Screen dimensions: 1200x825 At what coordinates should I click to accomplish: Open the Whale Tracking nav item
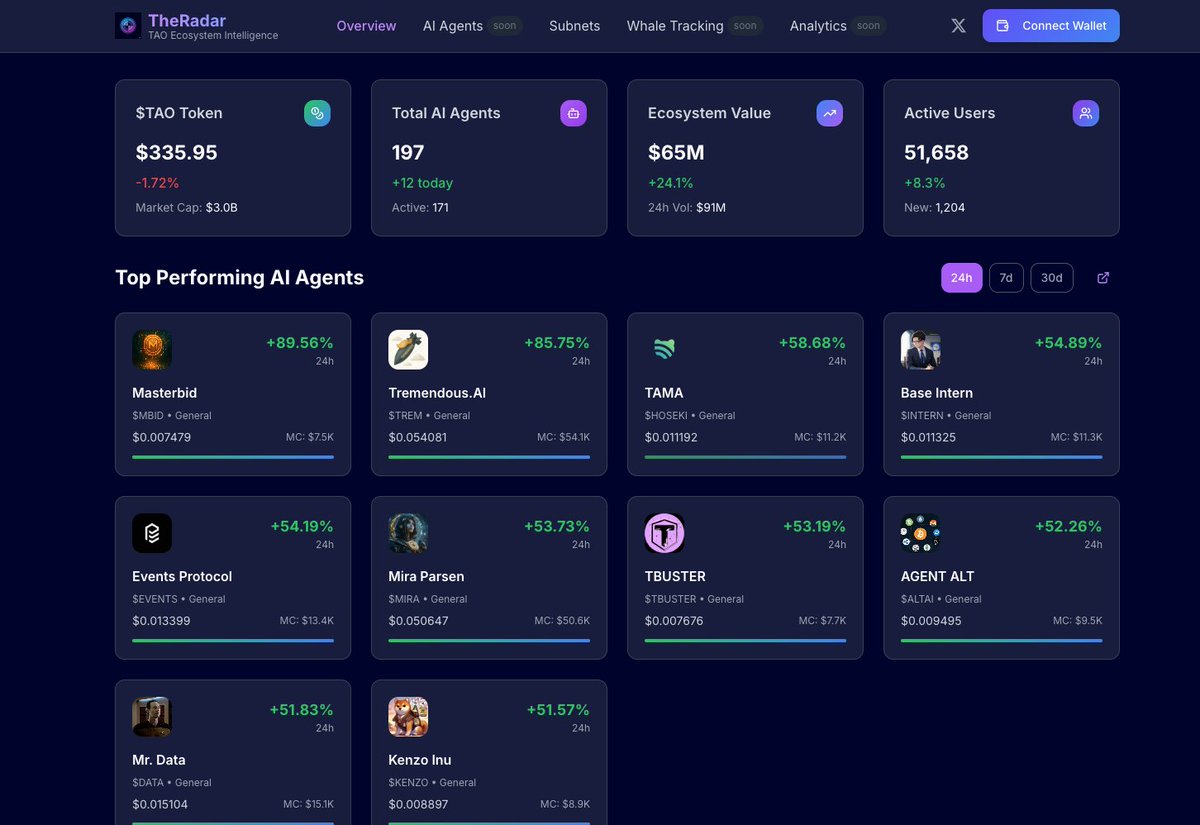(675, 26)
